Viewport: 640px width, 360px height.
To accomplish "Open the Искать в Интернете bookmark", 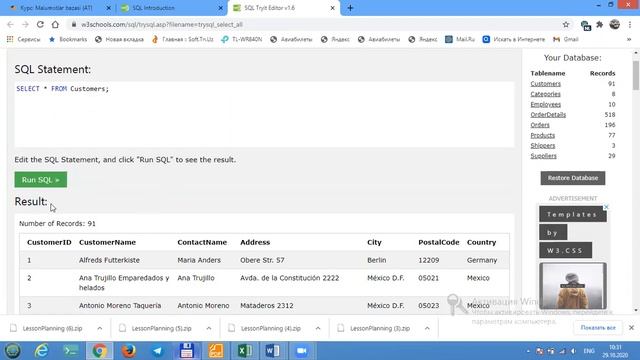I will coord(514,39).
